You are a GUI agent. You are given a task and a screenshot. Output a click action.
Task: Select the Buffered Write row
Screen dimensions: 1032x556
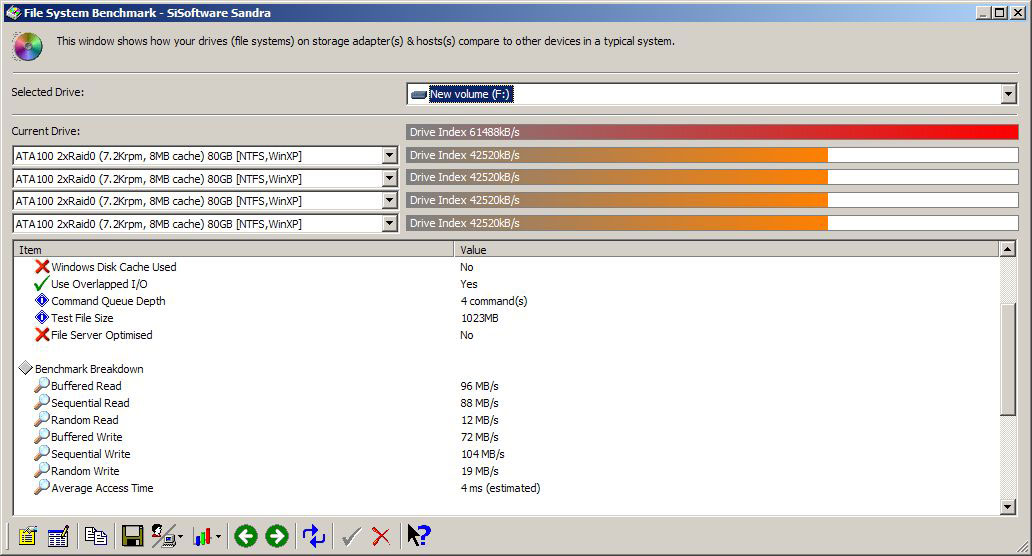pyautogui.click(x=505, y=437)
